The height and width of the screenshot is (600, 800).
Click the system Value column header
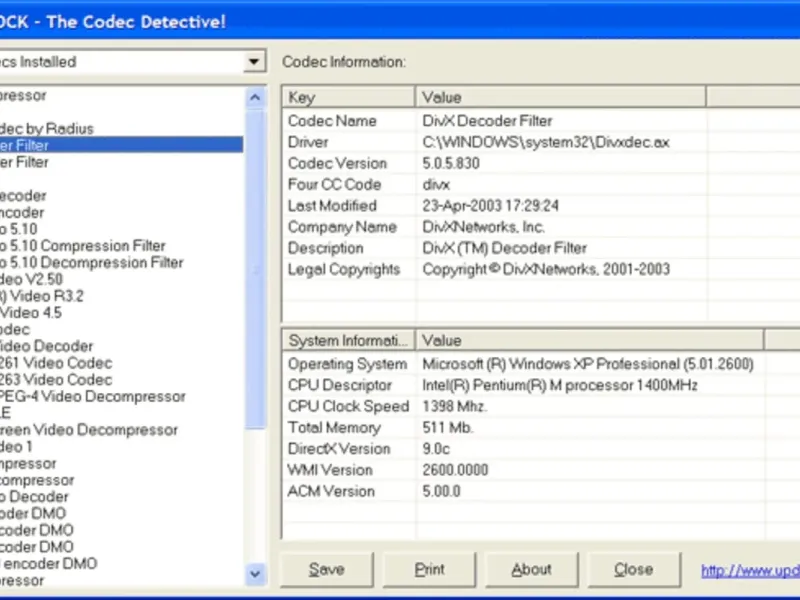[x=589, y=340]
